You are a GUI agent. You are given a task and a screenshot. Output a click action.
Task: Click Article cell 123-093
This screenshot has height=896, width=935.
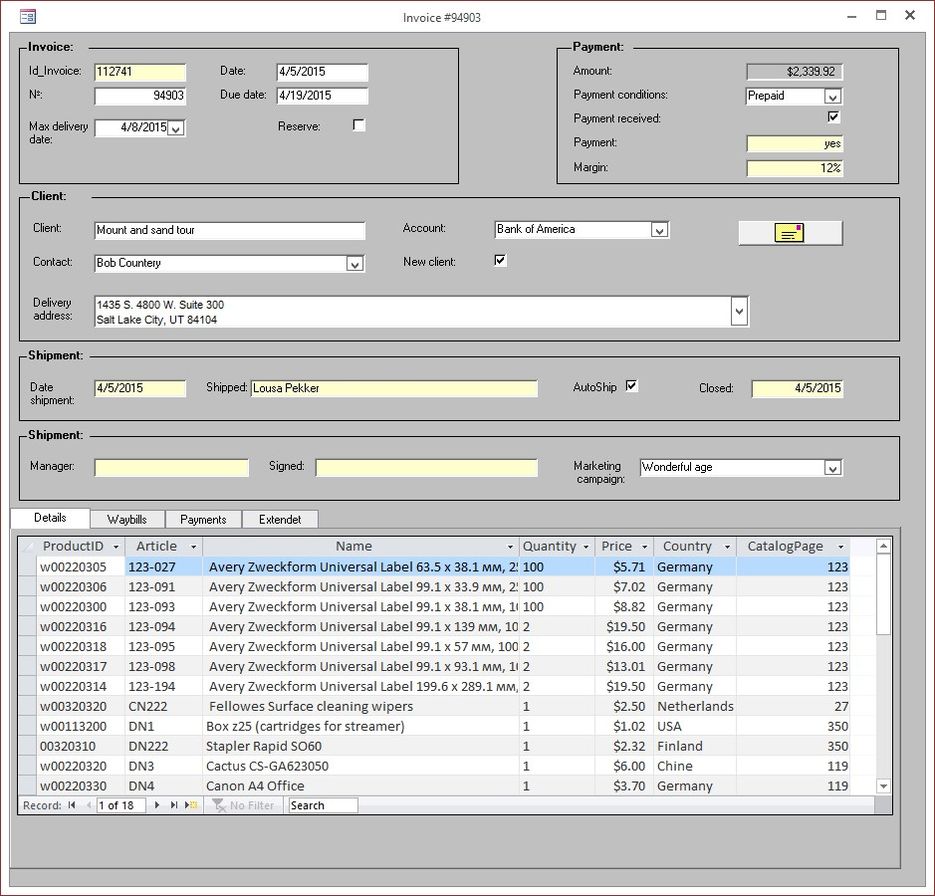163,607
